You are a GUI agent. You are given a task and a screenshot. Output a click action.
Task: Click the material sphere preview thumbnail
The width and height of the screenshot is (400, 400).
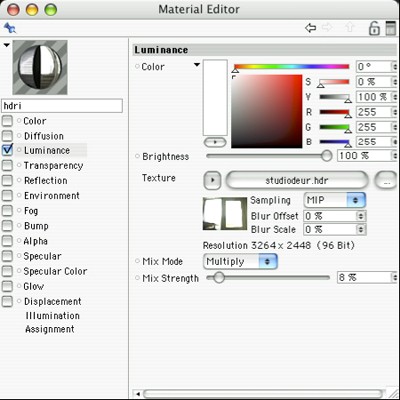coord(40,67)
